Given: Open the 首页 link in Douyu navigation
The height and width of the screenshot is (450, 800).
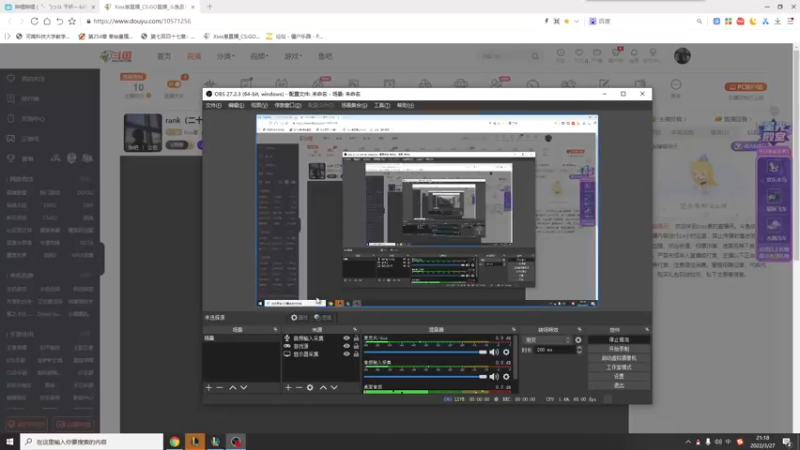Looking at the screenshot, I should [x=164, y=56].
